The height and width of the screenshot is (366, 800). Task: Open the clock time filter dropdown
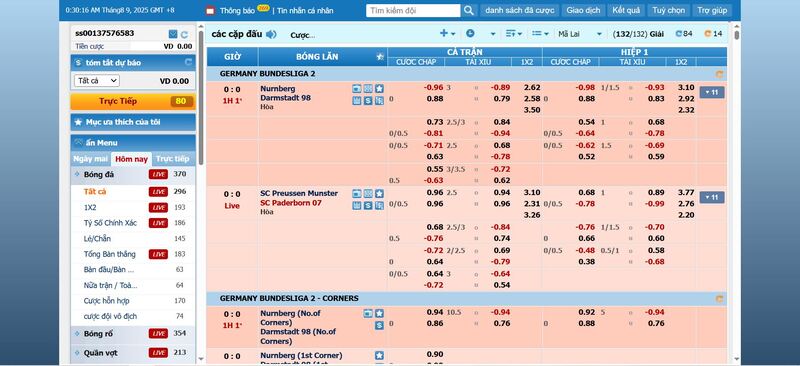pos(480,34)
